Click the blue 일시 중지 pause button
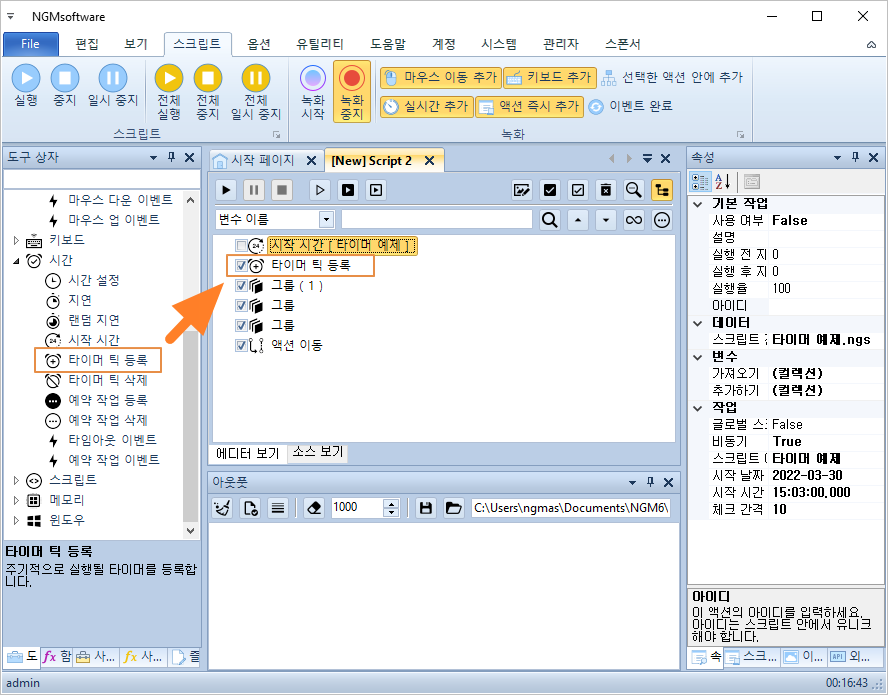888x695 pixels. pyautogui.click(x=113, y=86)
